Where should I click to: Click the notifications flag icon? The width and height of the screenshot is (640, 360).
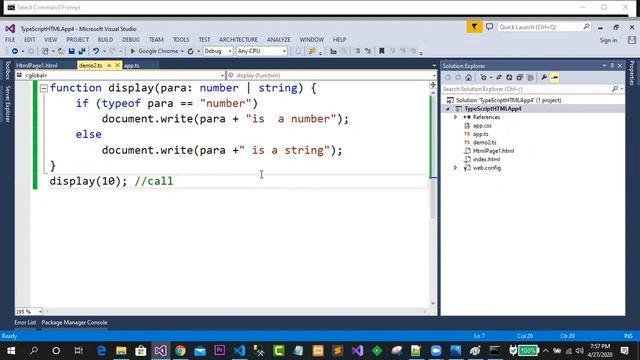click(x=474, y=27)
